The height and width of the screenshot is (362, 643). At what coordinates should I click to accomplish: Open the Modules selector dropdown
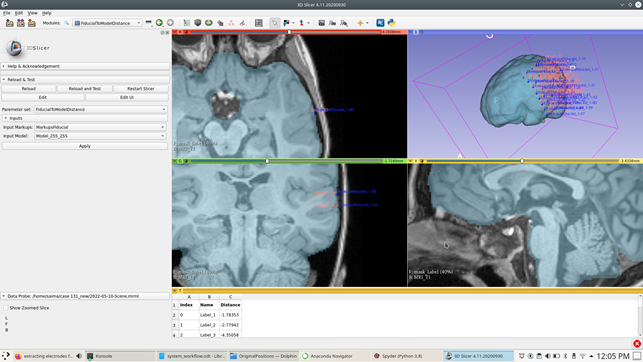107,23
